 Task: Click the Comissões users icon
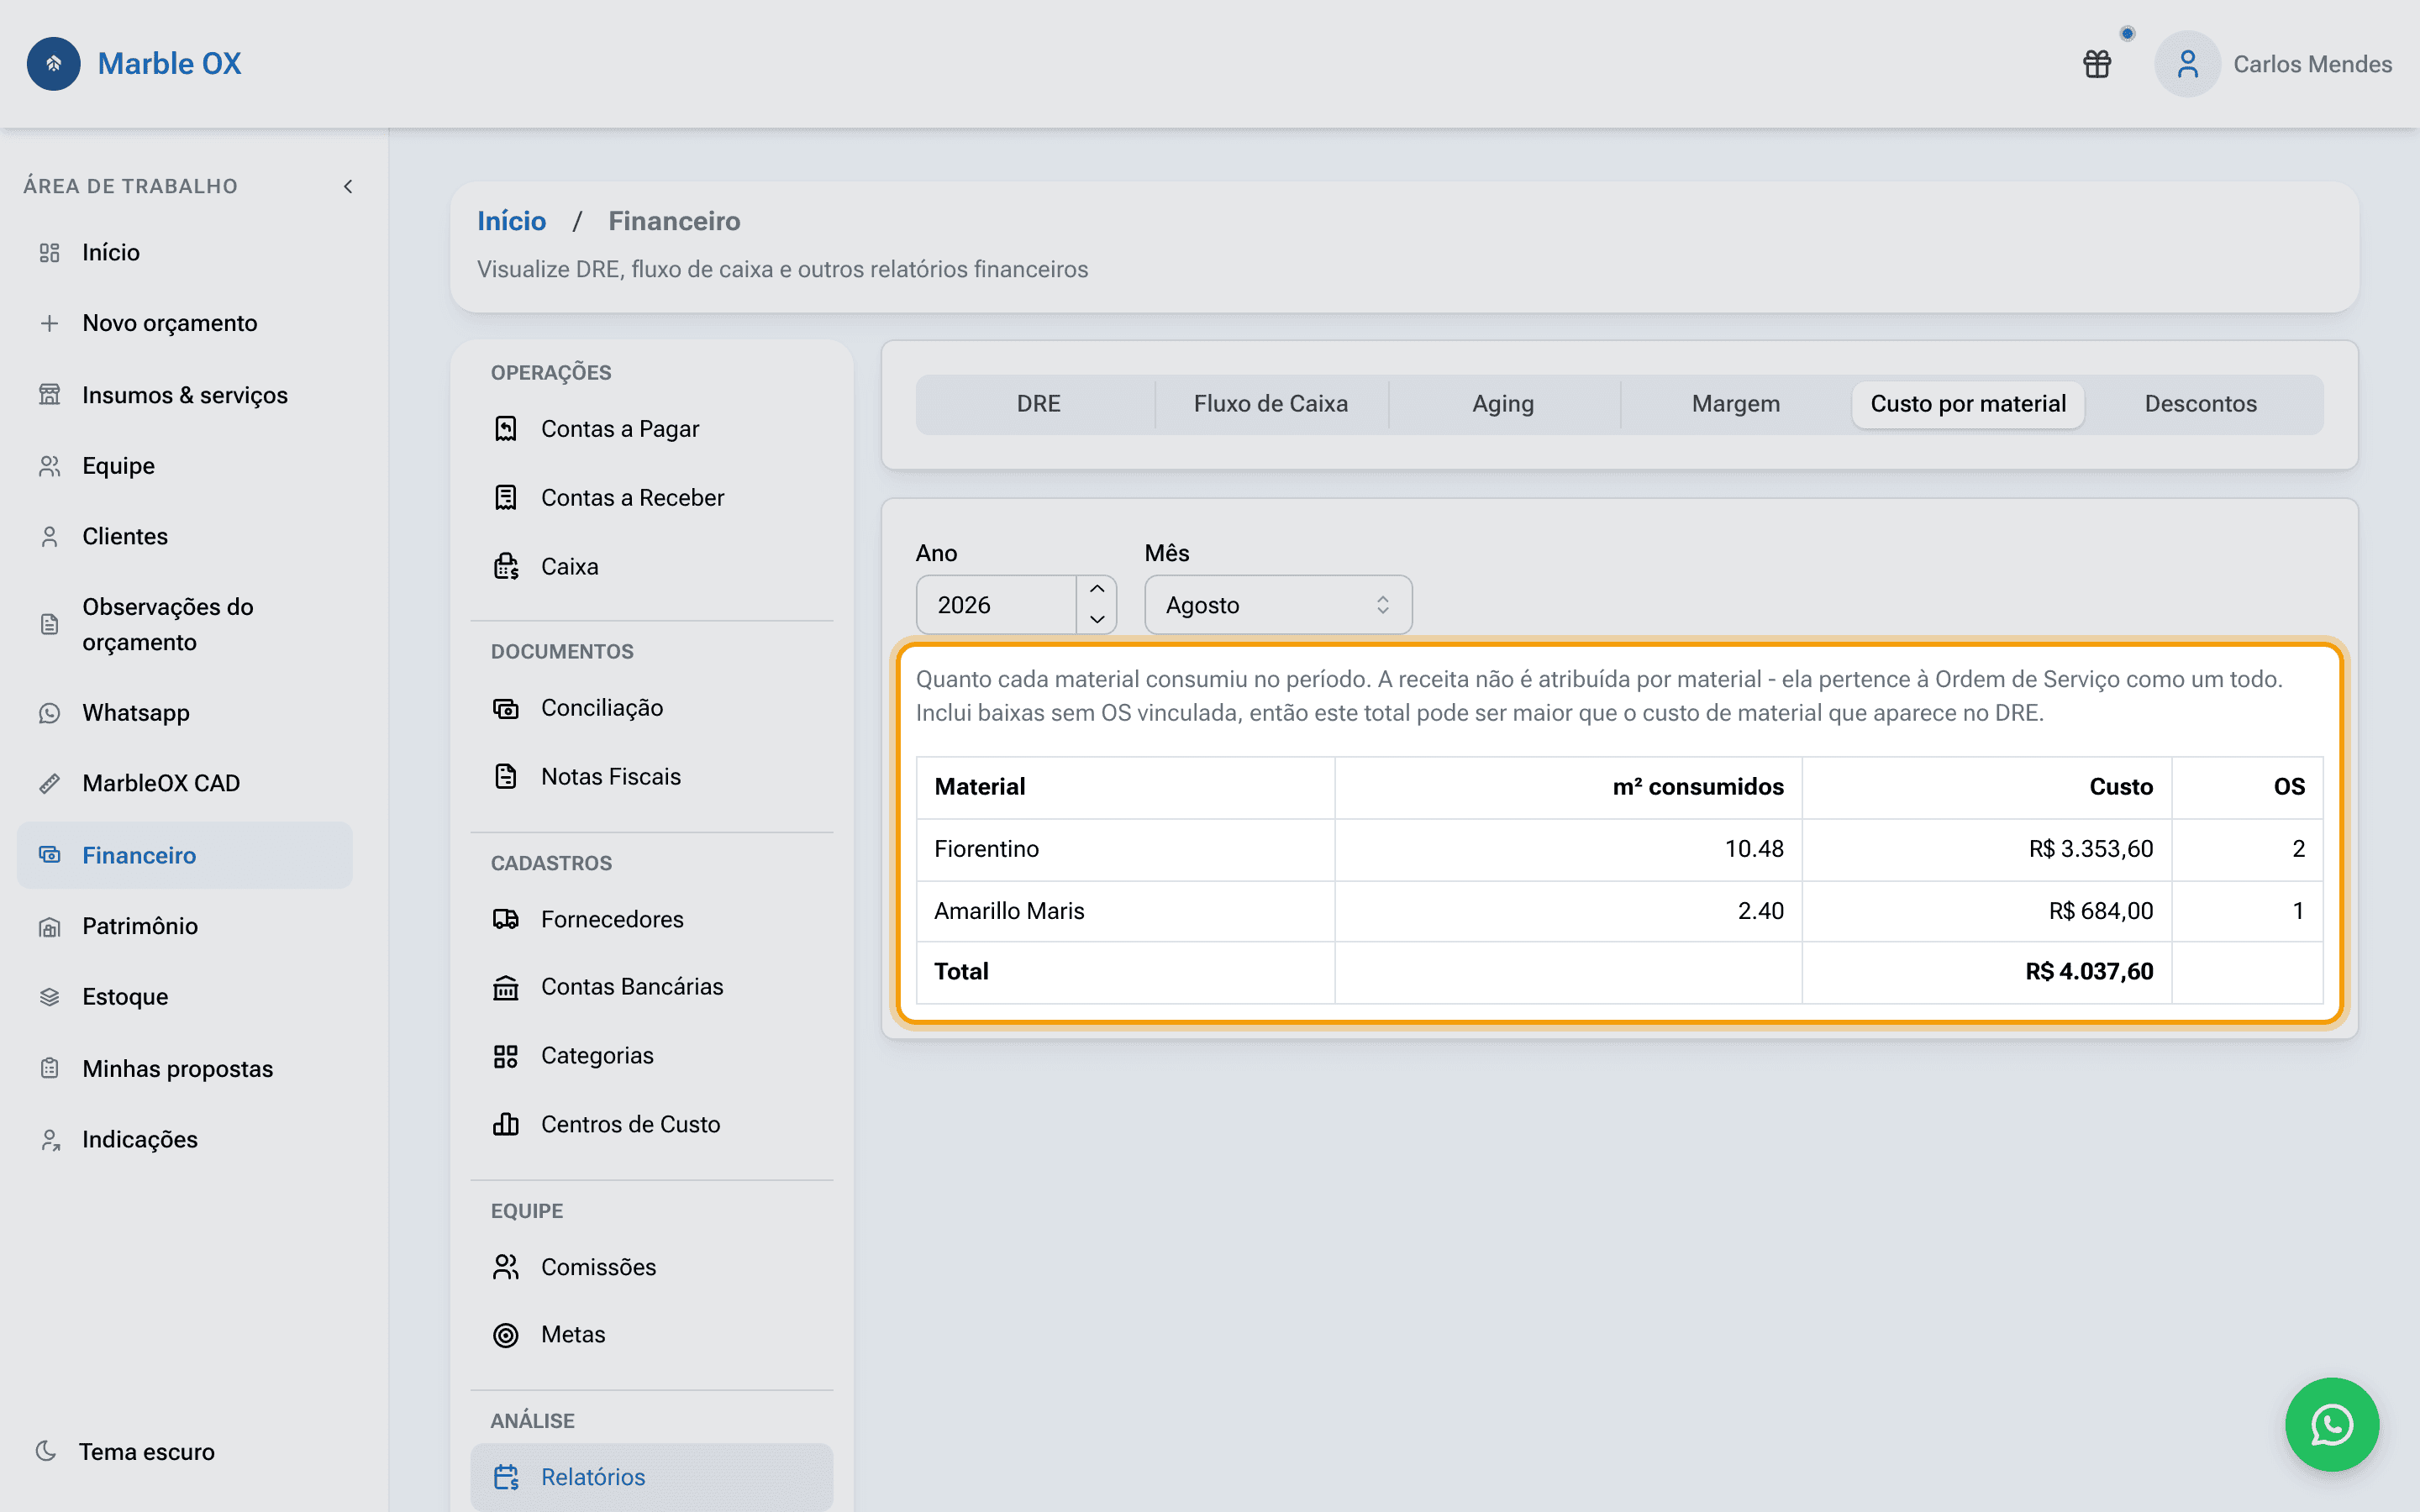(506, 1267)
